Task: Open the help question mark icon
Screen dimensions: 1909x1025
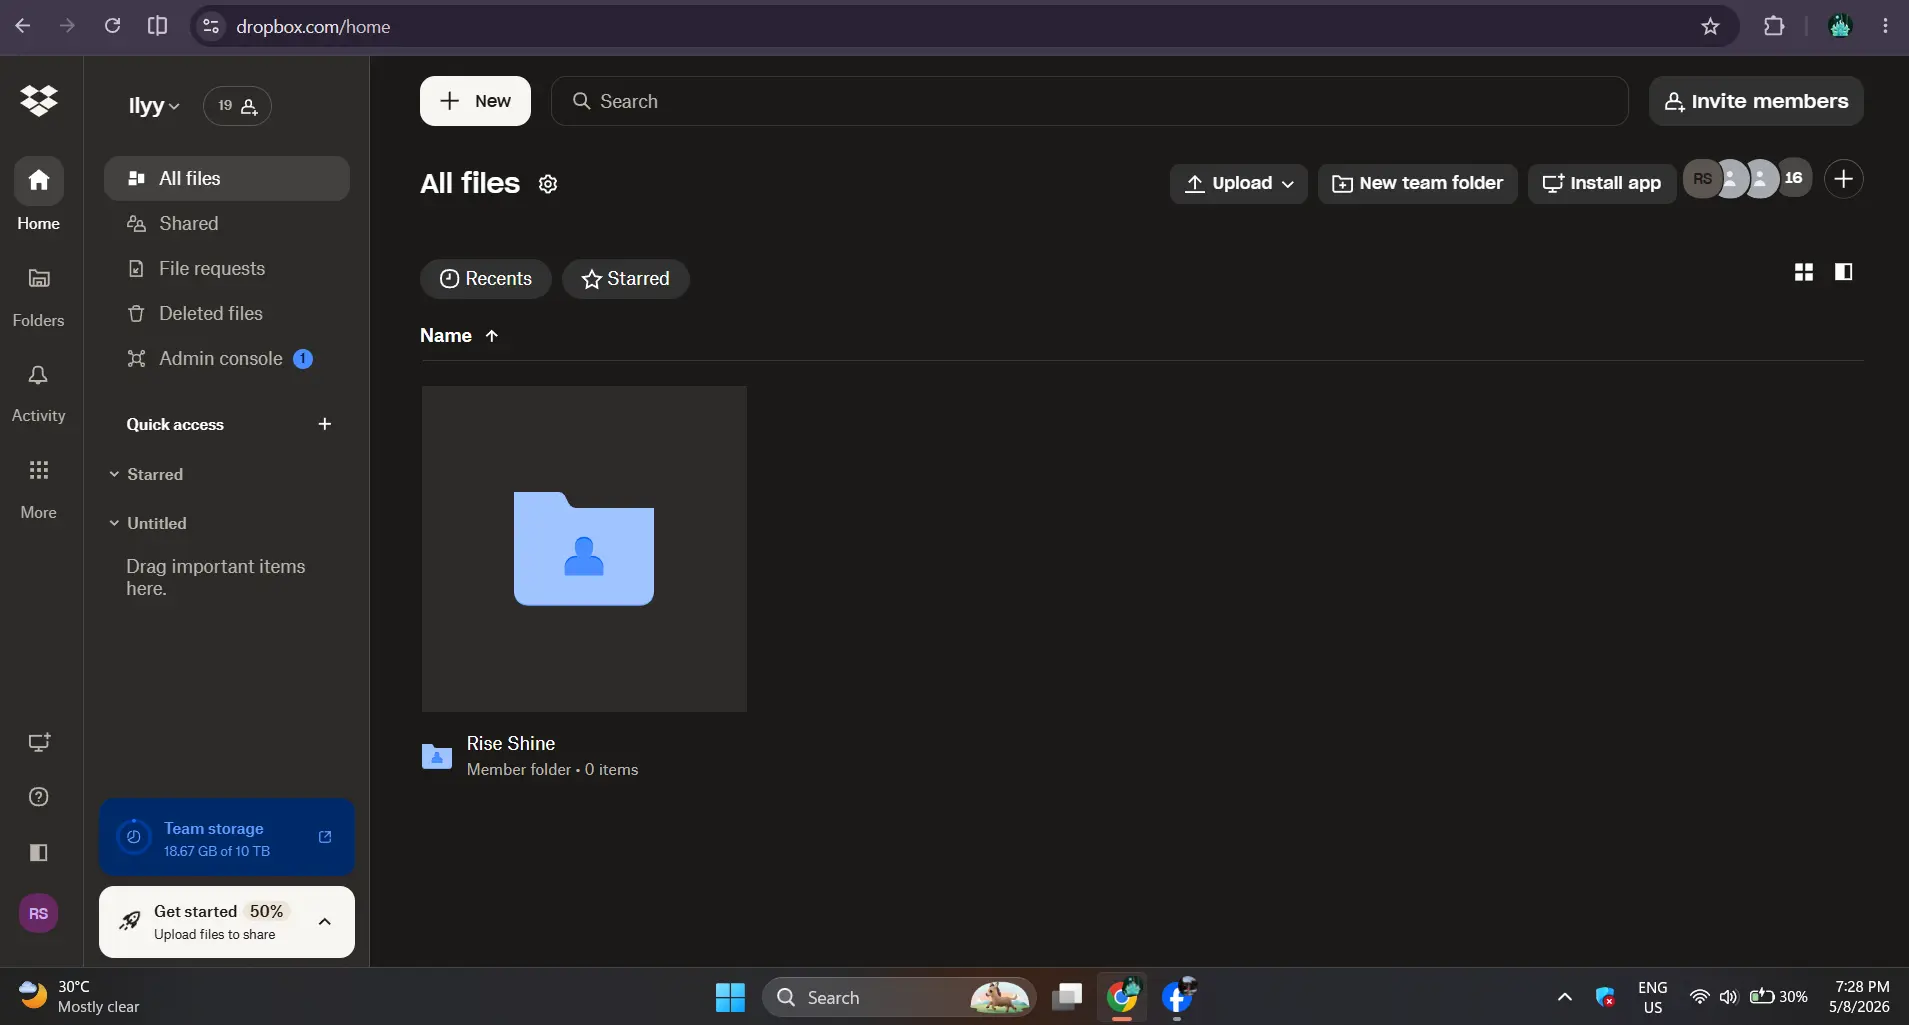Action: click(x=39, y=797)
